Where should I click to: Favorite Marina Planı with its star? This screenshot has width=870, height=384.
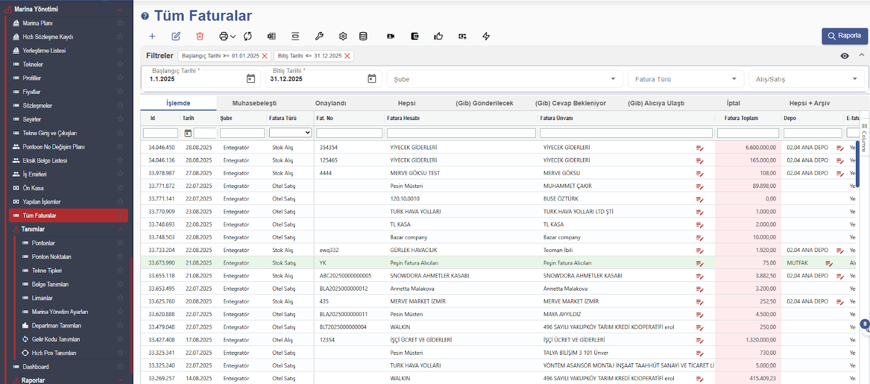(x=120, y=23)
